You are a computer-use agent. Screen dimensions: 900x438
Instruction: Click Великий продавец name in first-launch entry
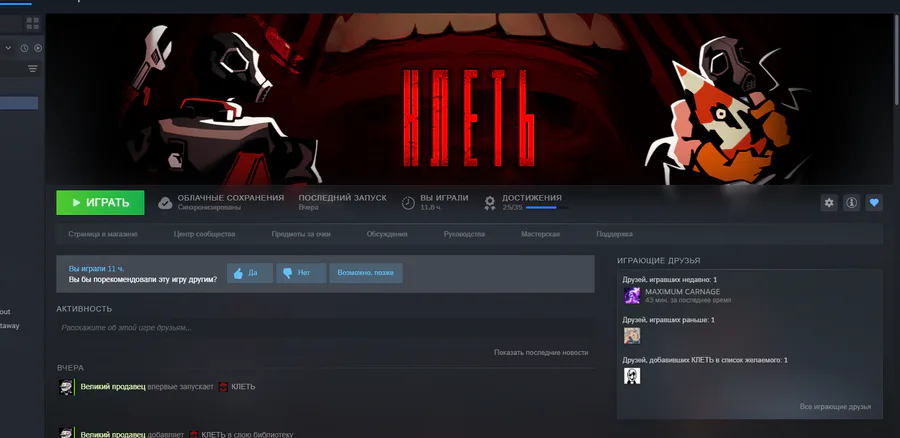[113, 387]
